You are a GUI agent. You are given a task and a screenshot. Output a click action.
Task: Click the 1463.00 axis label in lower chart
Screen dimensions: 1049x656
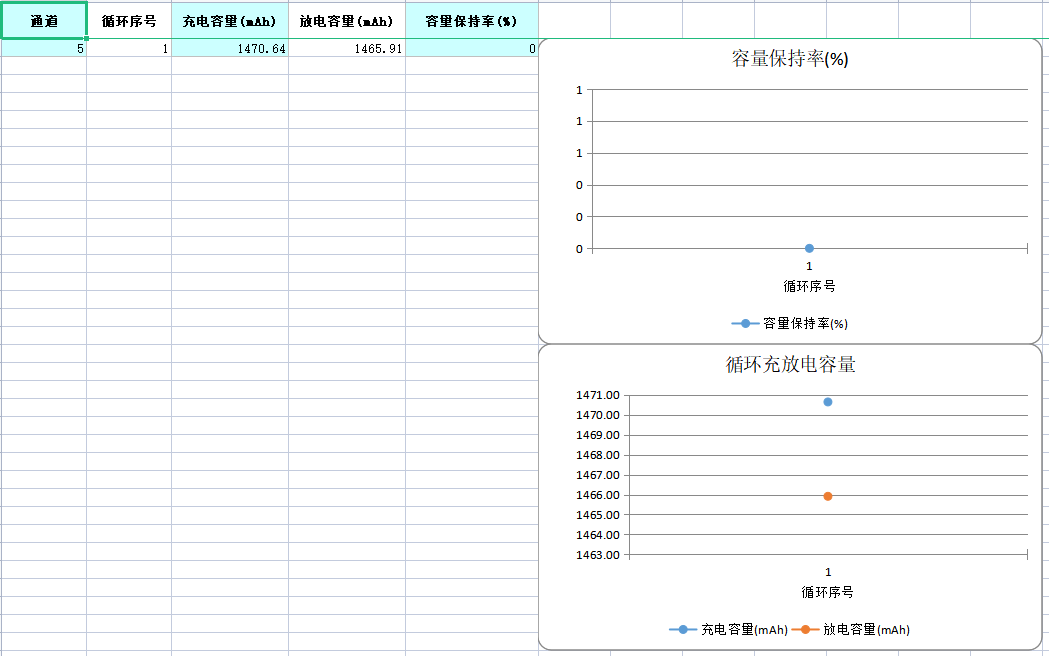pos(597,554)
